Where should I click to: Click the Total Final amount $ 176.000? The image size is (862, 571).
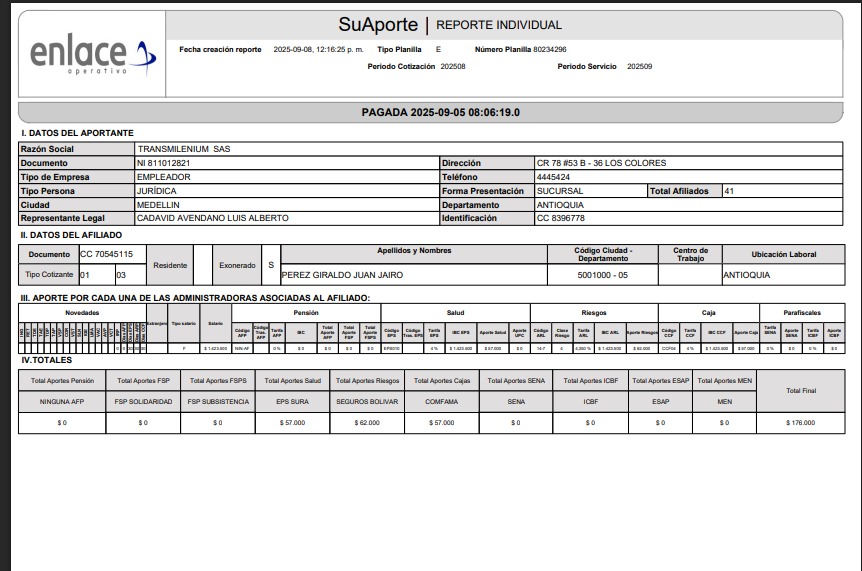click(800, 423)
